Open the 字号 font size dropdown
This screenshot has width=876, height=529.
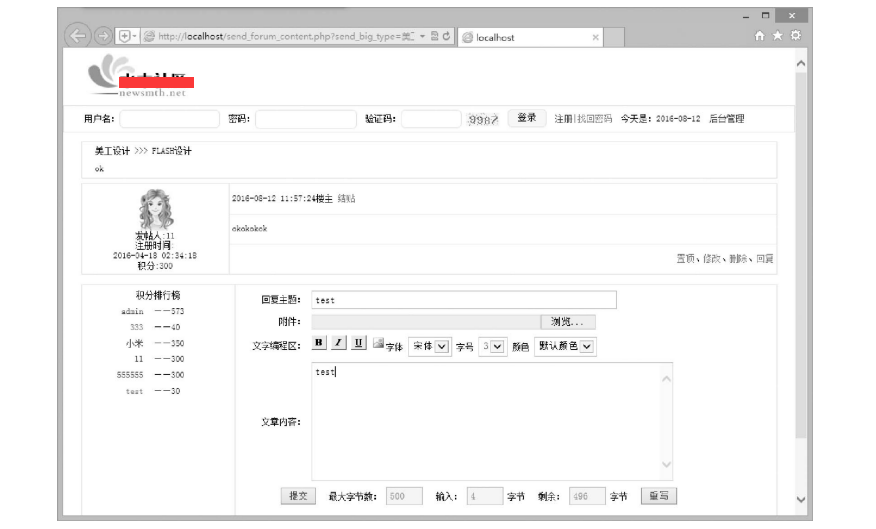(491, 346)
